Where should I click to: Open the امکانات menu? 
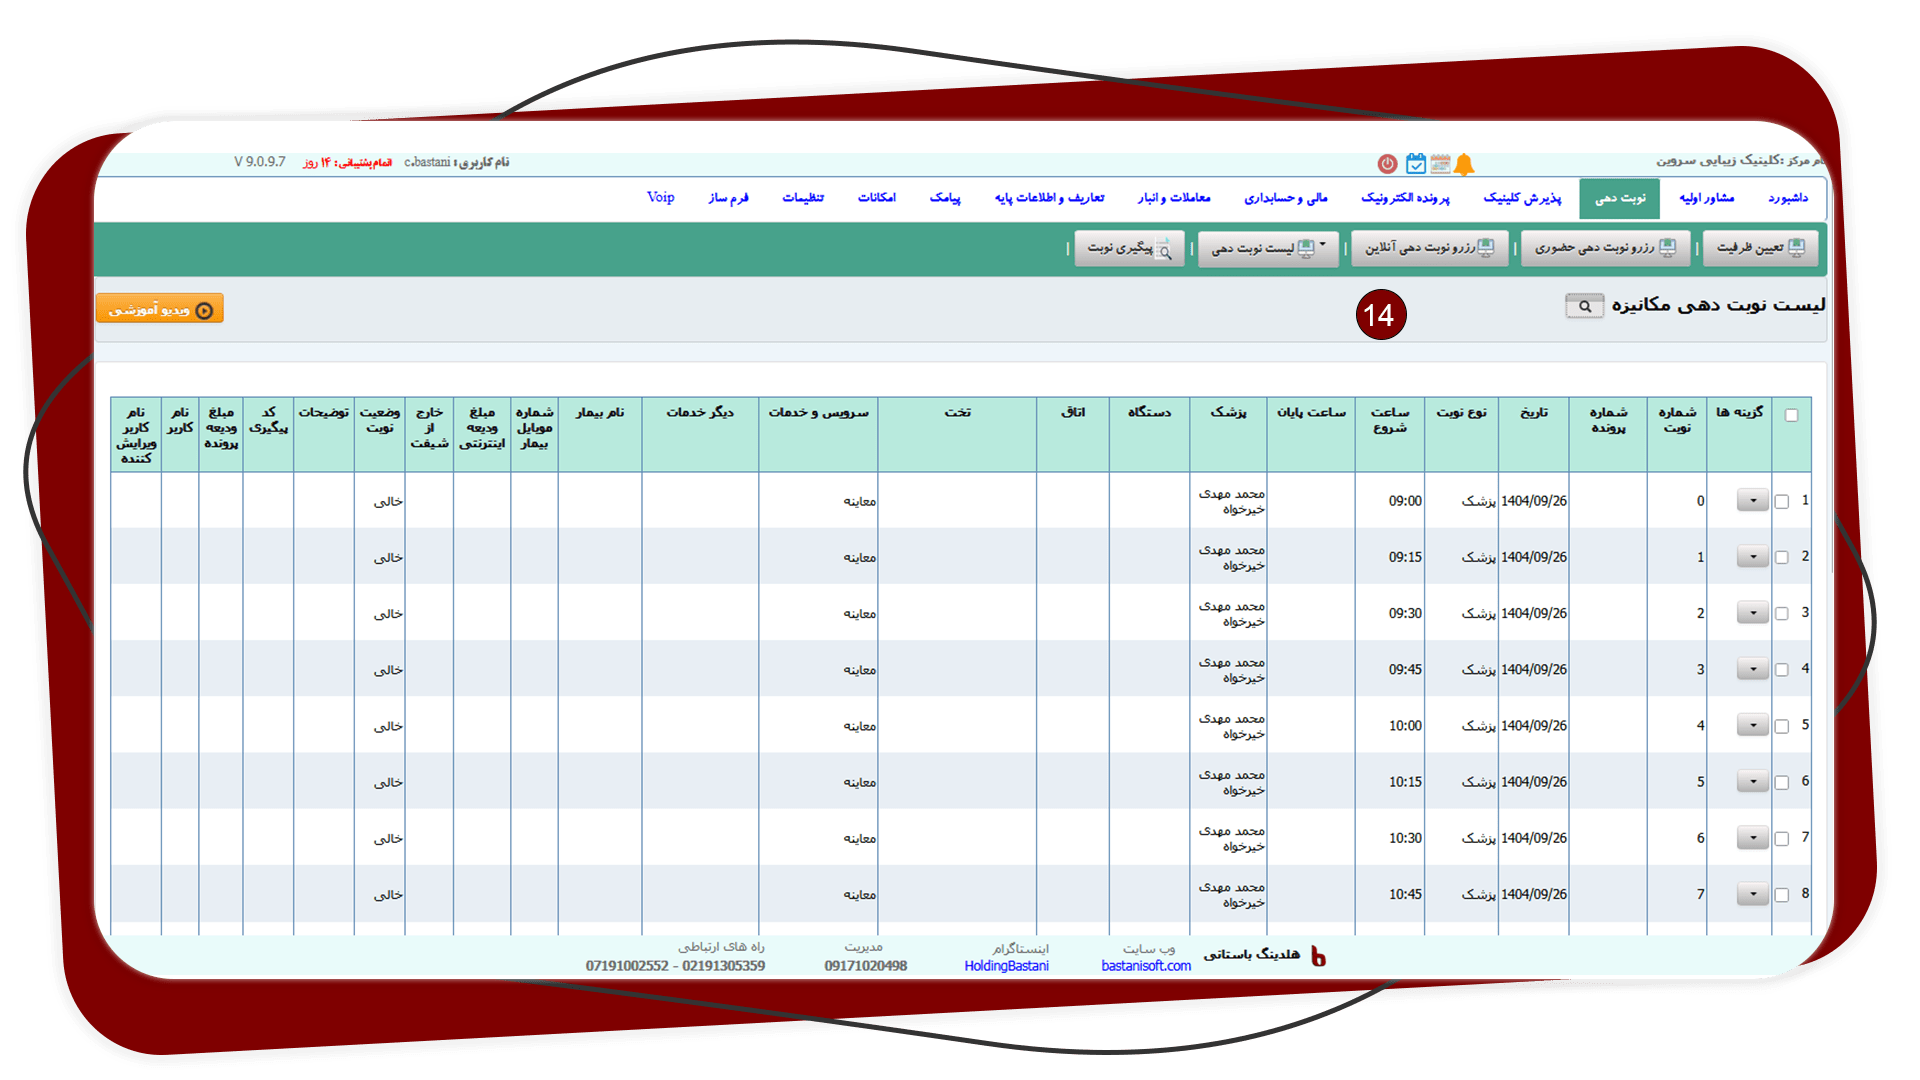[x=876, y=198]
